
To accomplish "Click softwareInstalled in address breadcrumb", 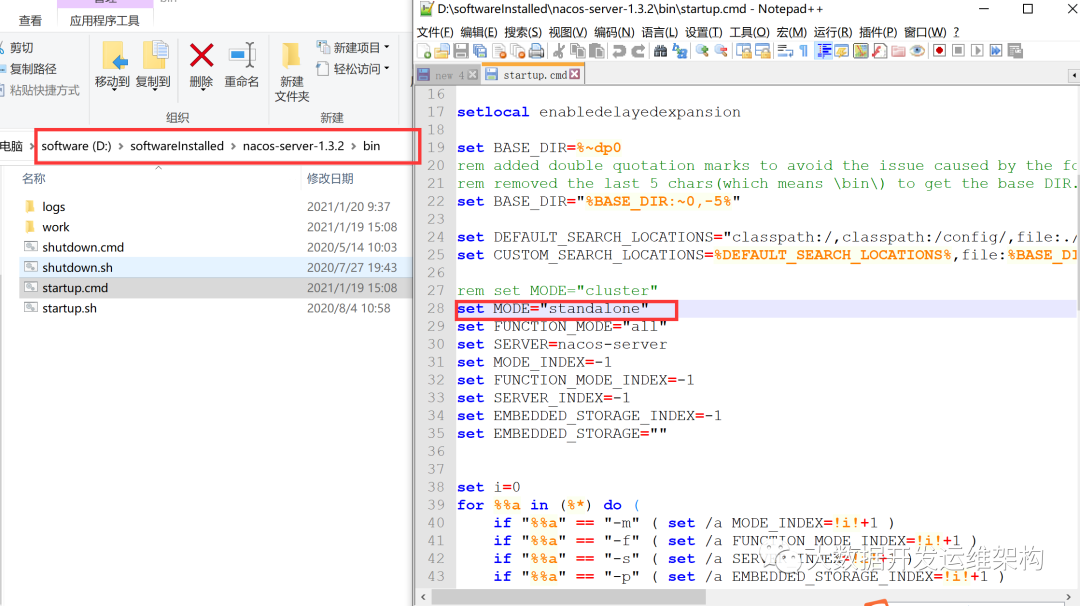I will (x=177, y=146).
